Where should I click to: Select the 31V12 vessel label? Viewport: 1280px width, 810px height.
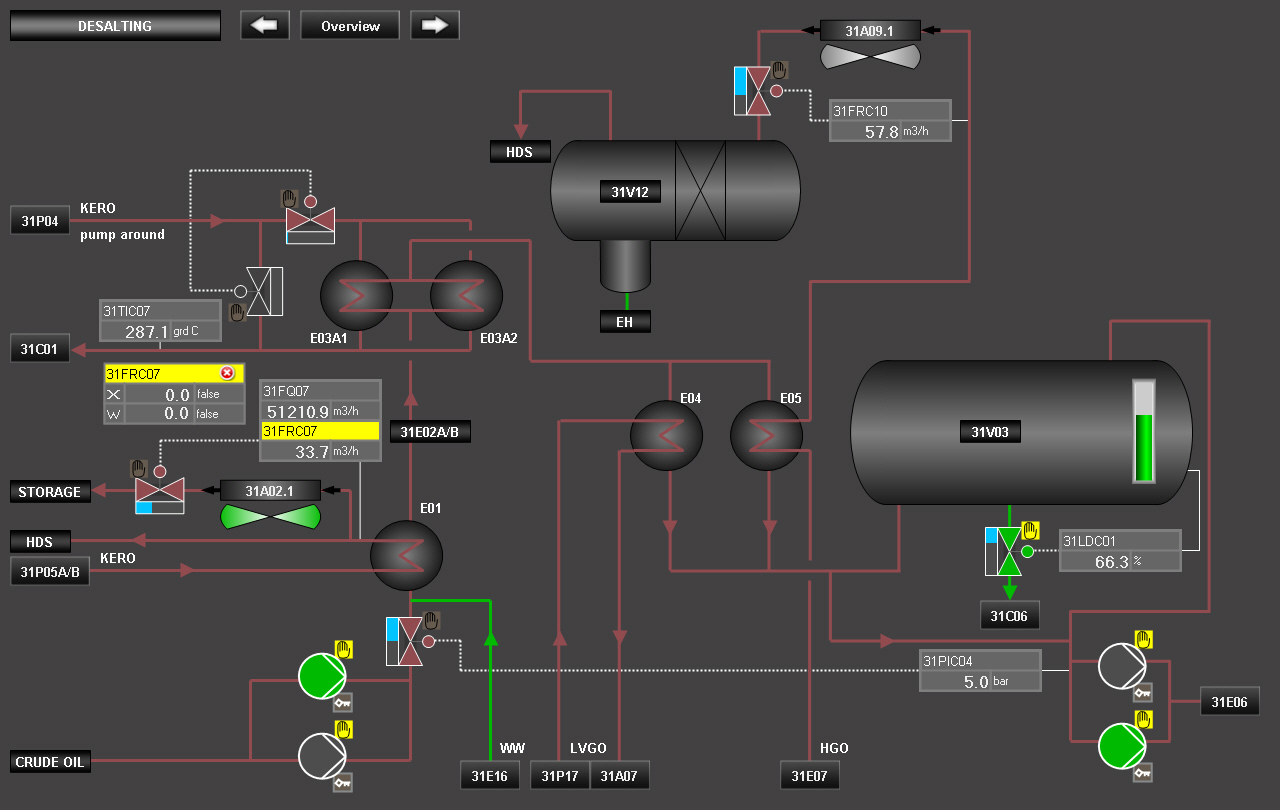630,191
